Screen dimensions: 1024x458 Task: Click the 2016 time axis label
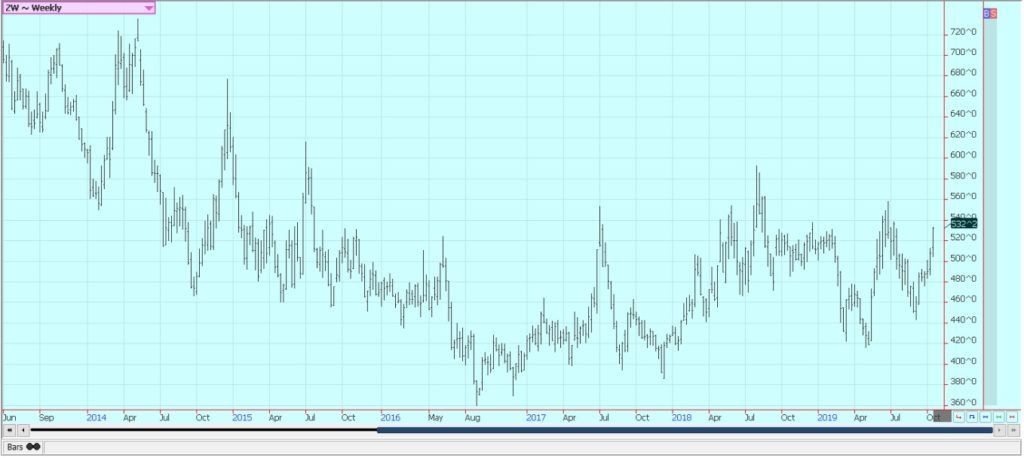(x=391, y=417)
